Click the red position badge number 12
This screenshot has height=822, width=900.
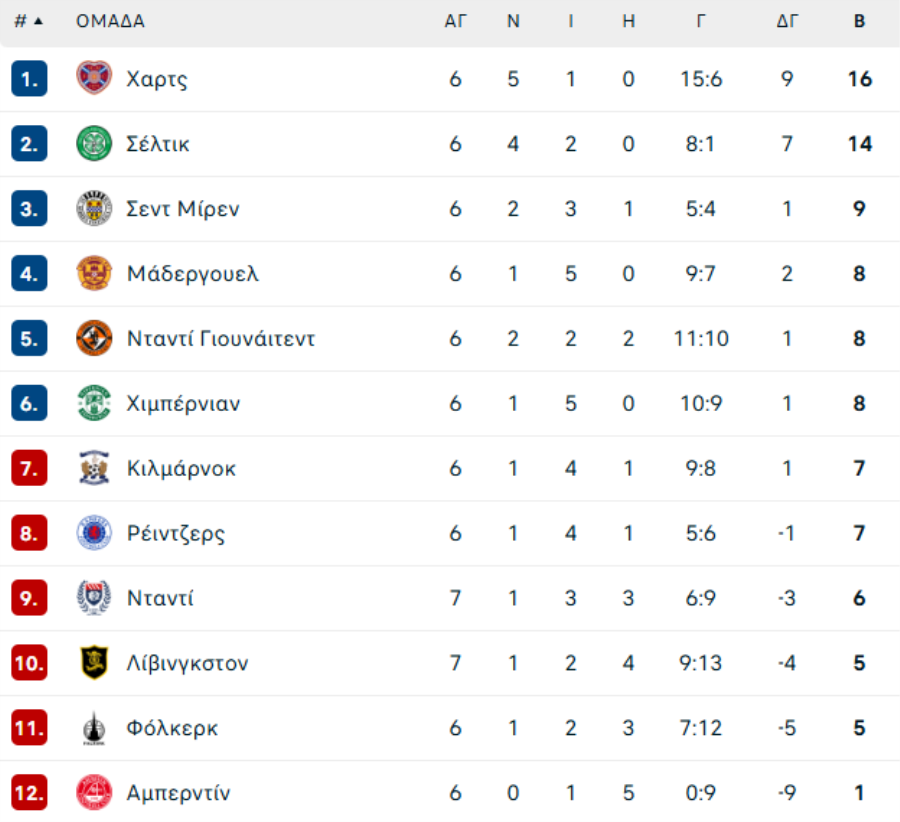pos(29,793)
